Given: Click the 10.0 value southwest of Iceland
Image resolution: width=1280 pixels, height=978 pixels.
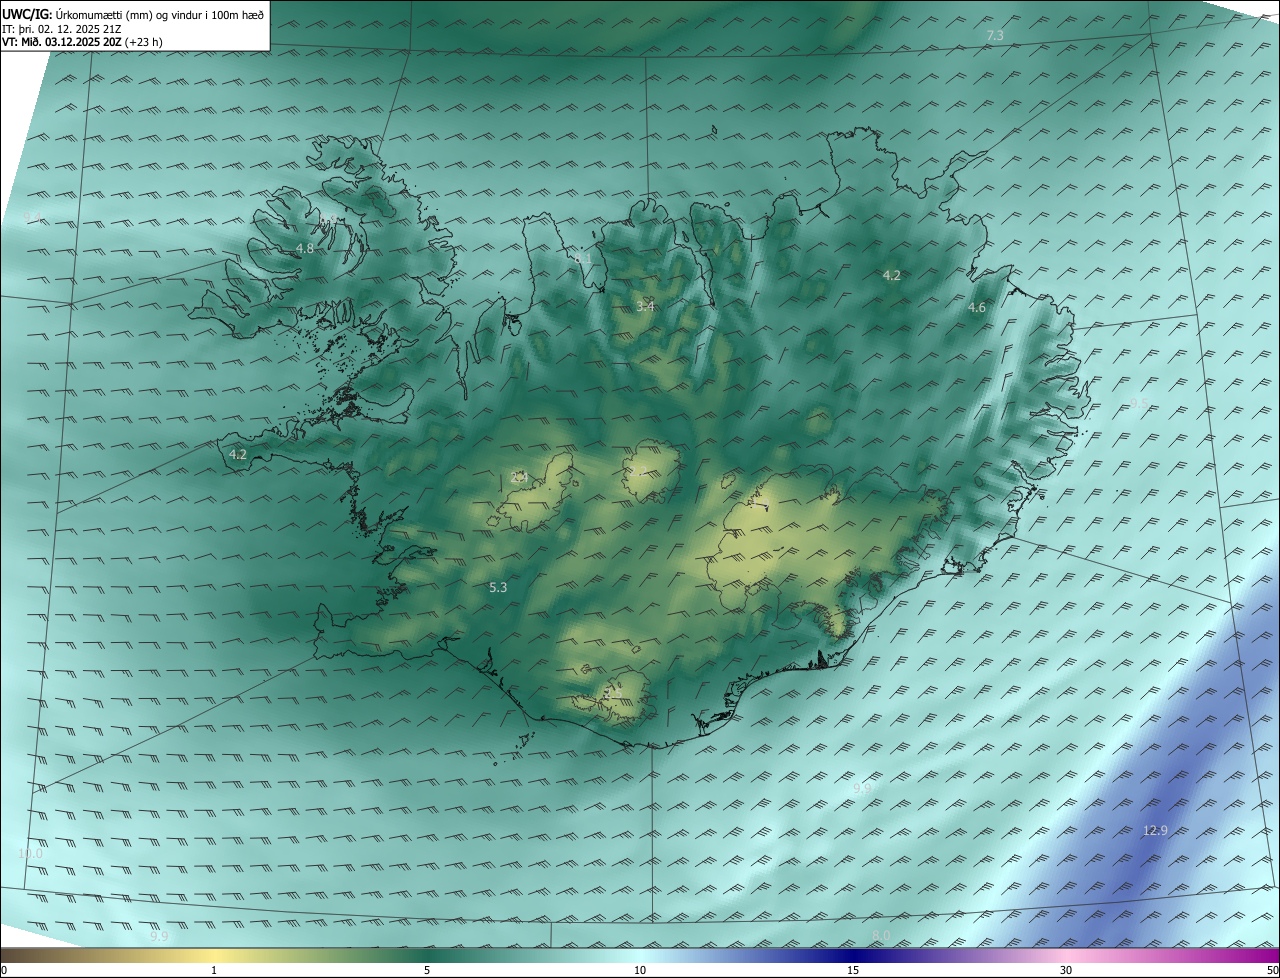Looking at the screenshot, I should (30, 854).
